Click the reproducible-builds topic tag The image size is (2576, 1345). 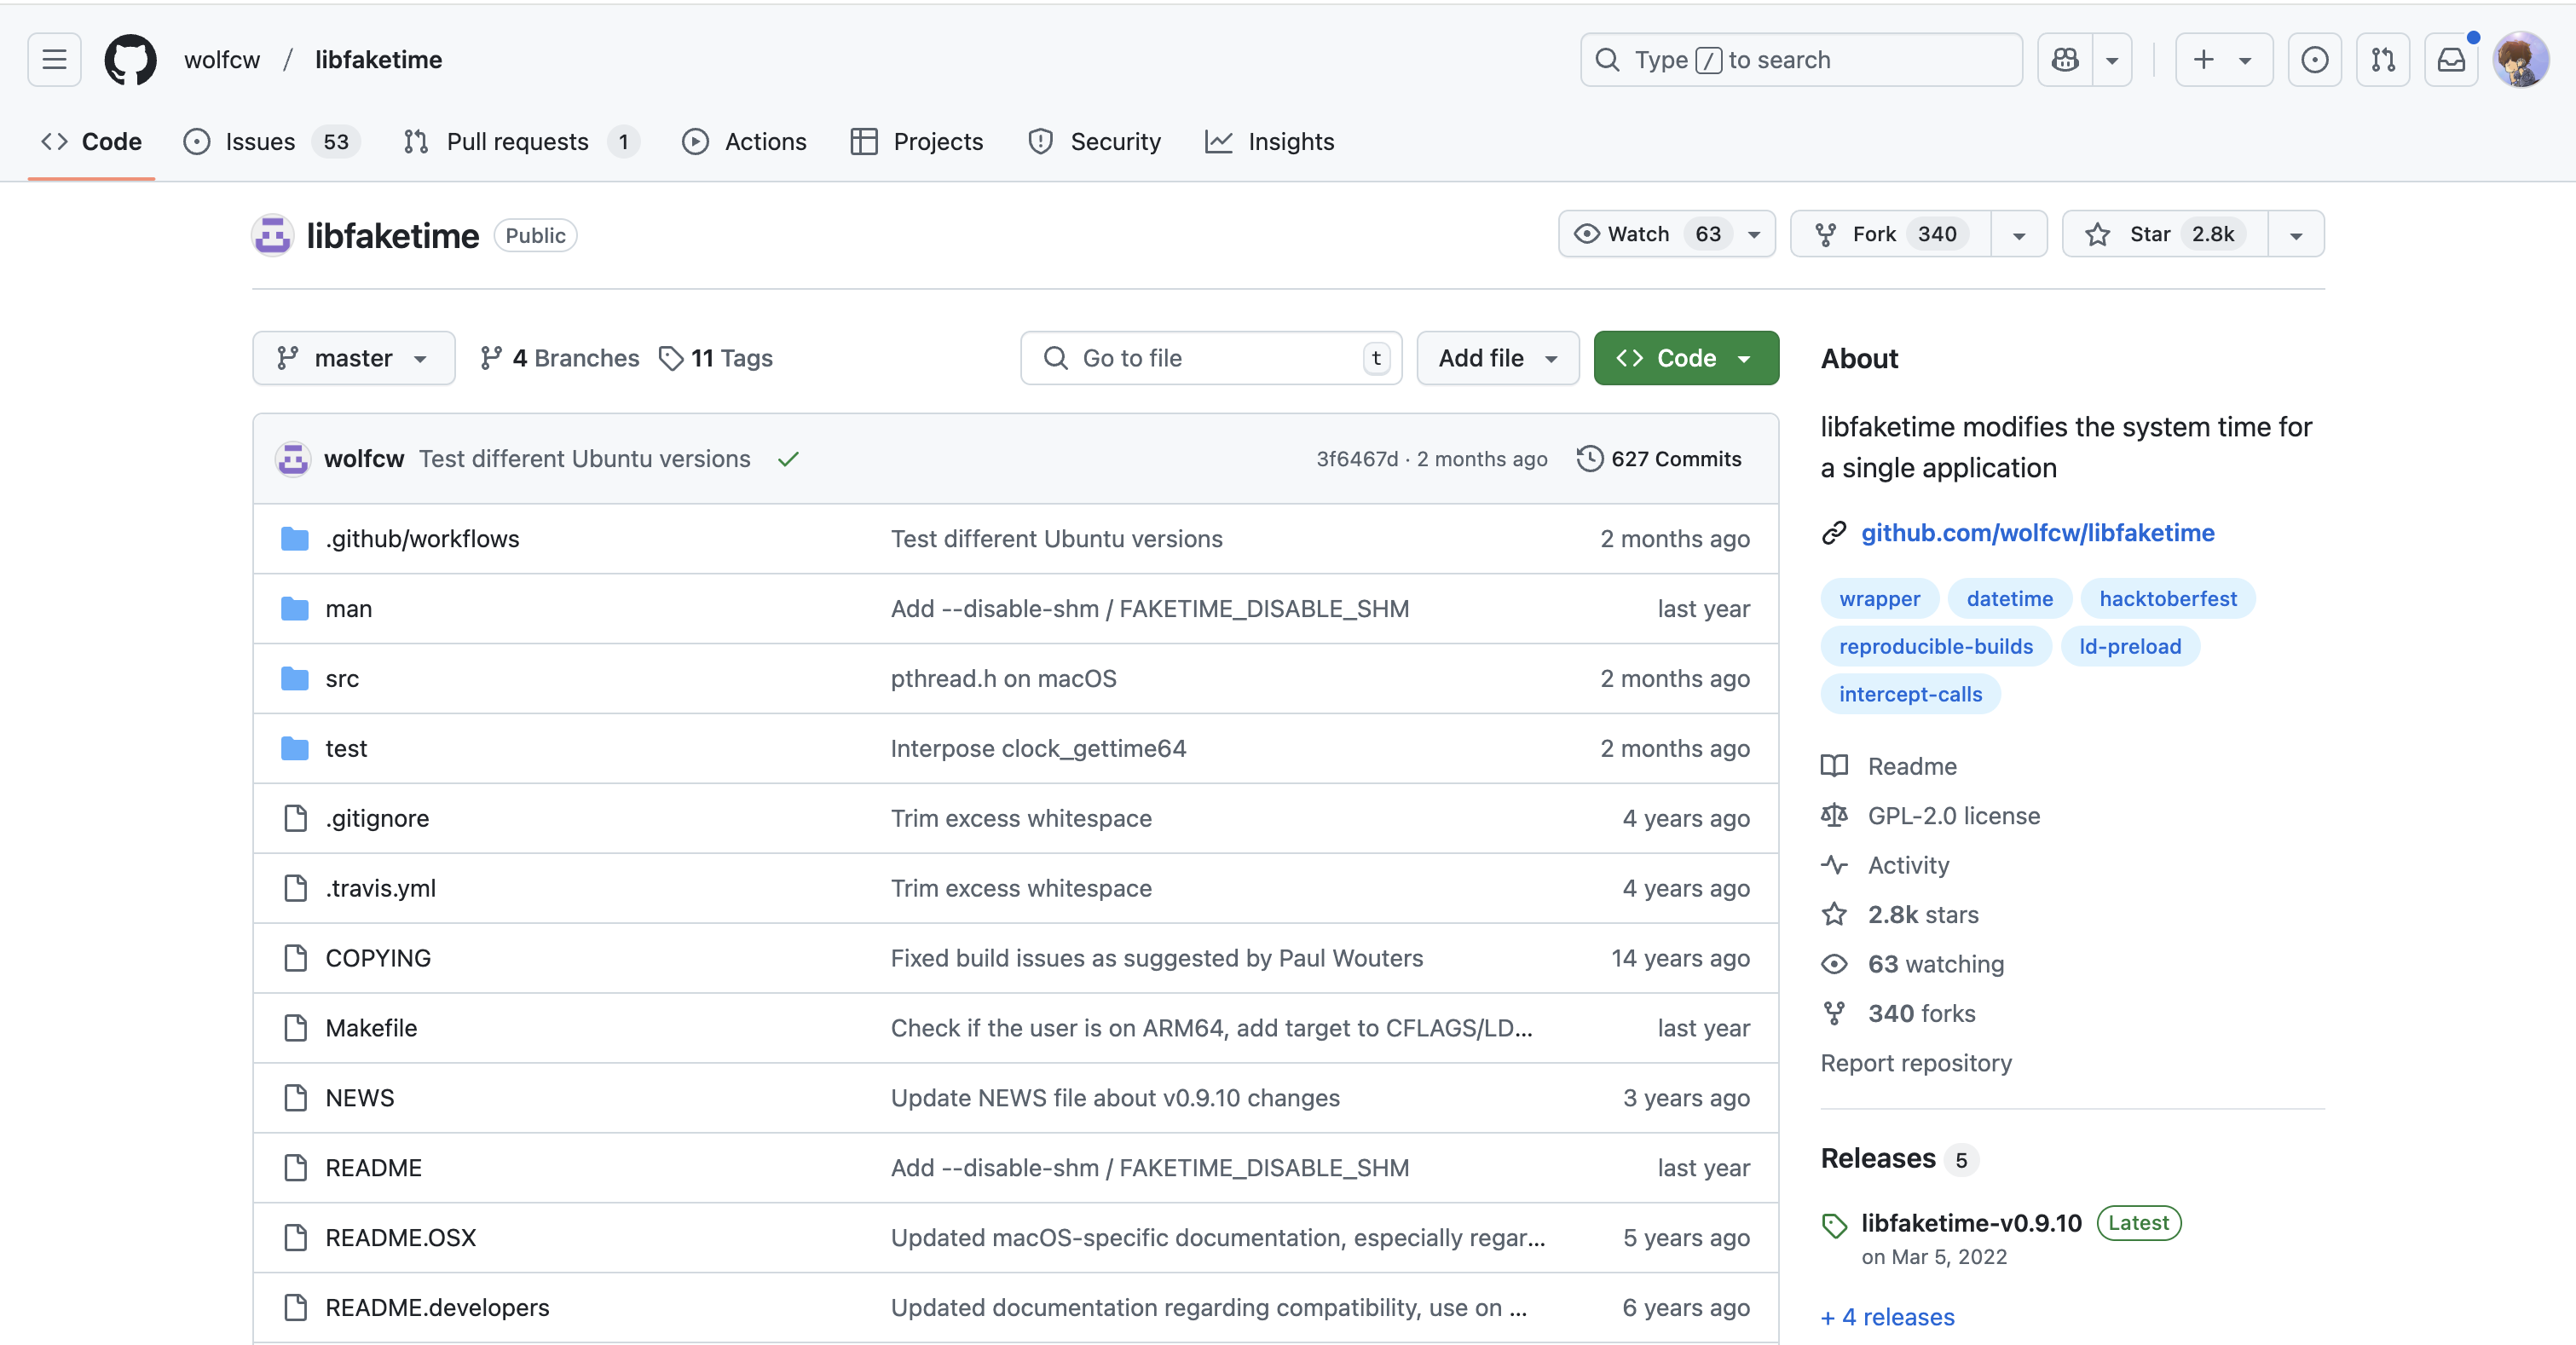pos(1935,646)
